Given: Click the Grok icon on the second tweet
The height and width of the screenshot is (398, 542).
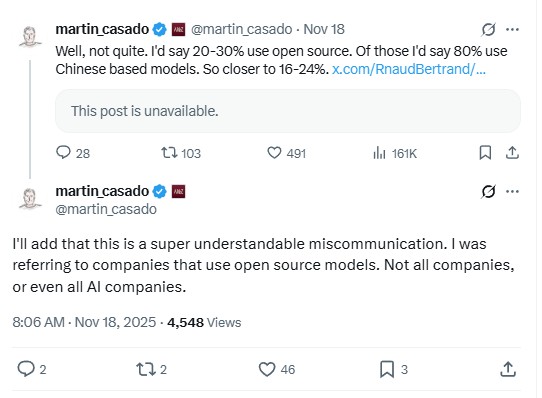Looking at the screenshot, I should (x=488, y=191).
